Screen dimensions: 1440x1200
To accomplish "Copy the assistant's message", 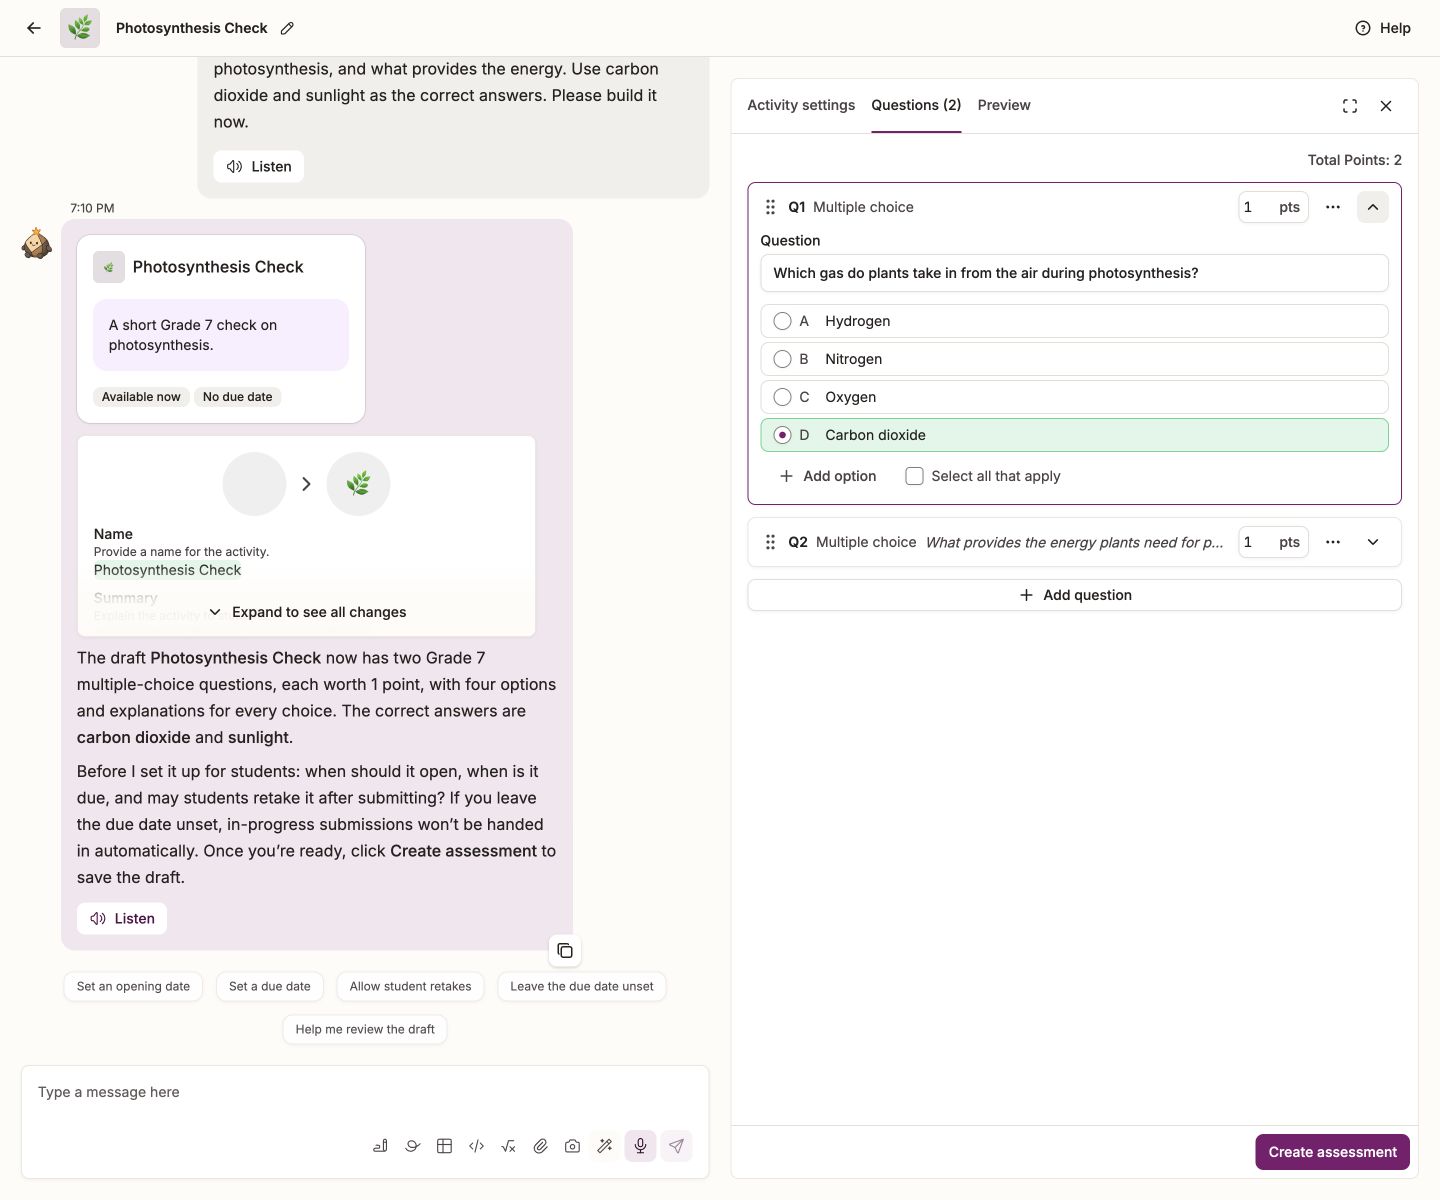I will tap(565, 950).
